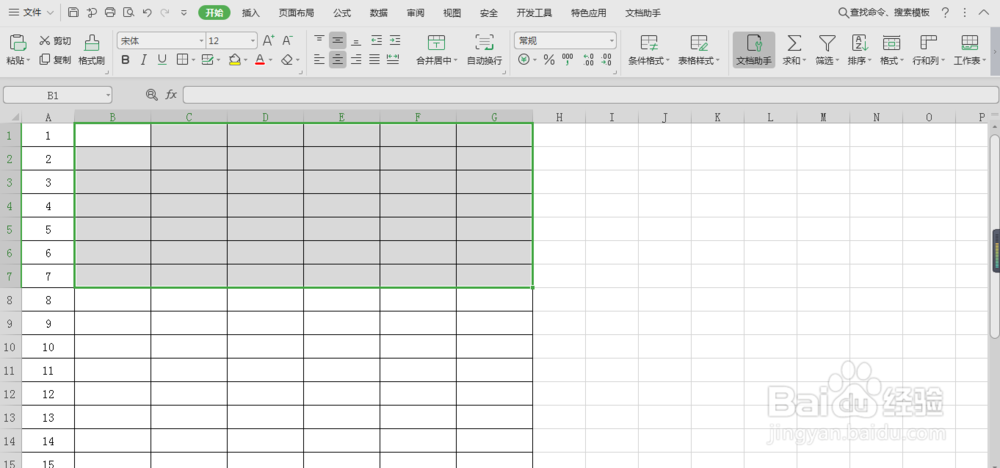Click the Sum (求和) sigma icon
This screenshot has width=1000, height=468.
tap(793, 43)
